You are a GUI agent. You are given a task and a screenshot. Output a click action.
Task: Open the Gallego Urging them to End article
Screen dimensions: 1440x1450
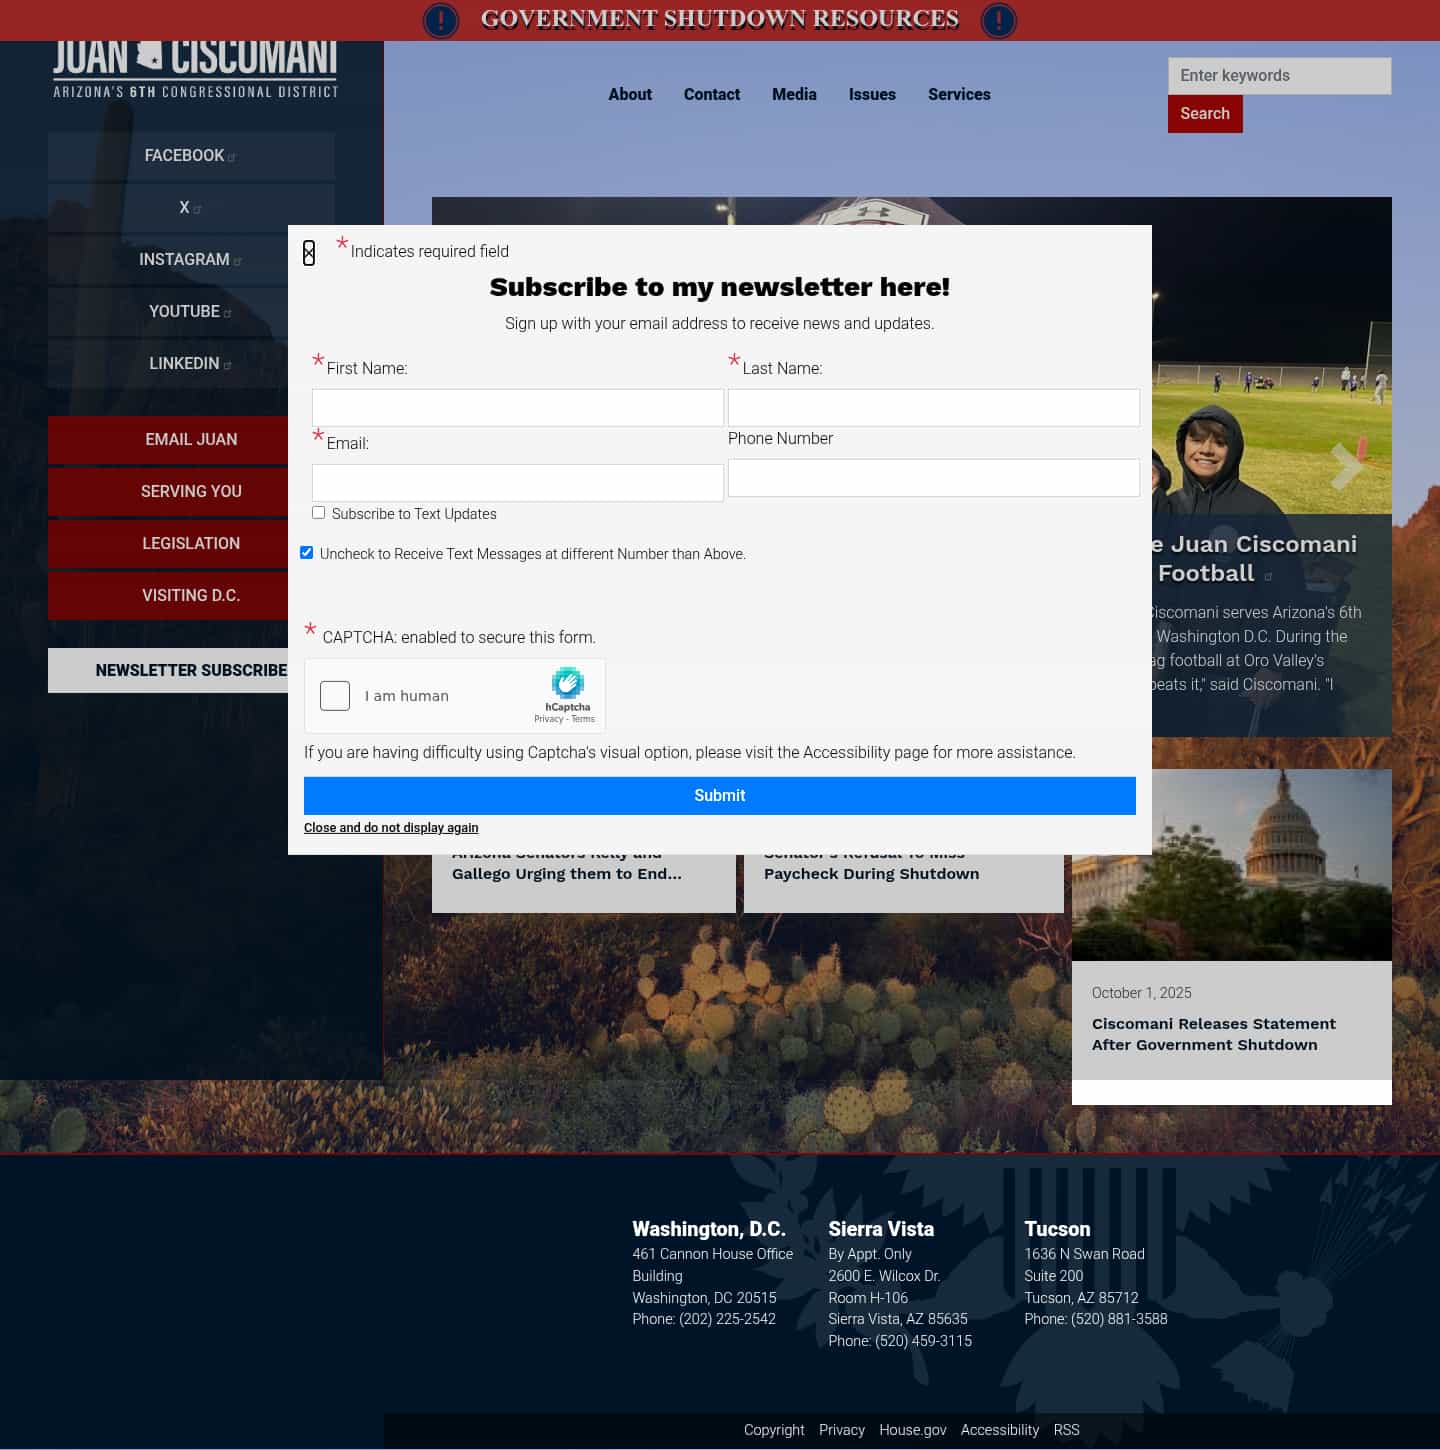point(567,873)
